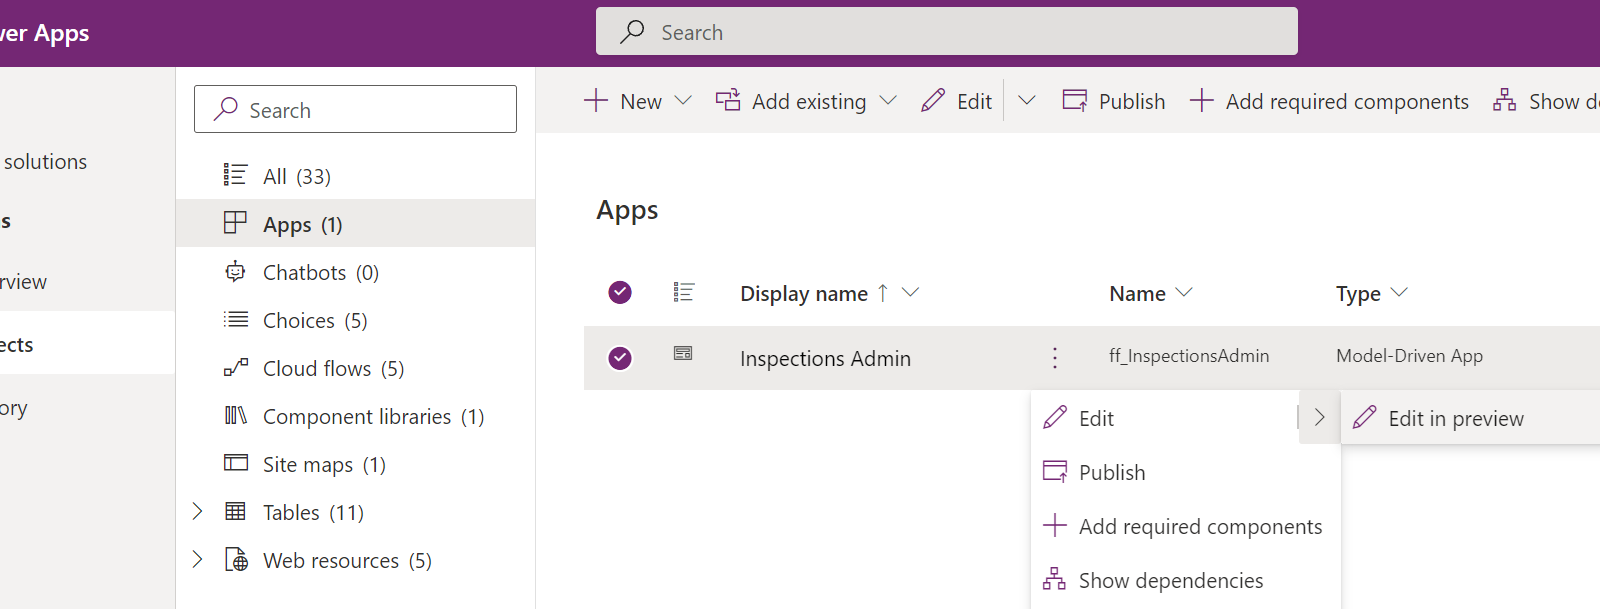The width and height of the screenshot is (1600, 609).
Task: Click the sidebar search magnifier icon
Action: [226, 109]
